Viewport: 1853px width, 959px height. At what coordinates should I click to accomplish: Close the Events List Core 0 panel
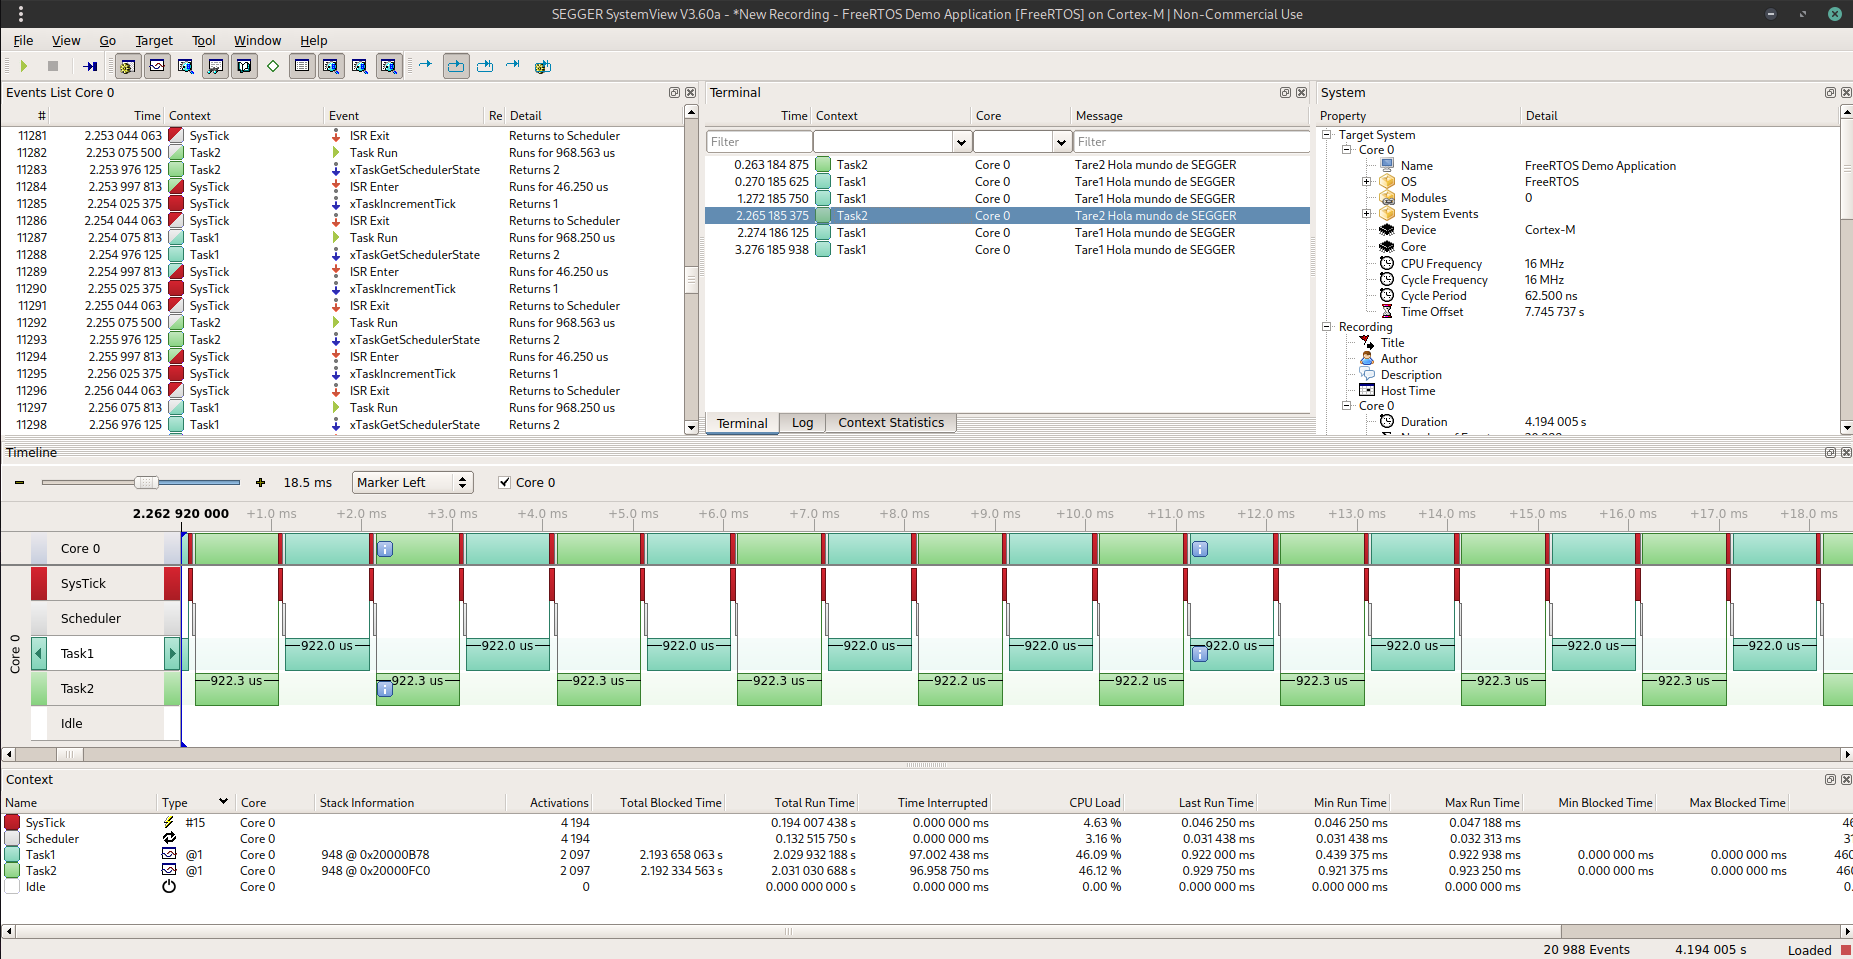tap(690, 92)
